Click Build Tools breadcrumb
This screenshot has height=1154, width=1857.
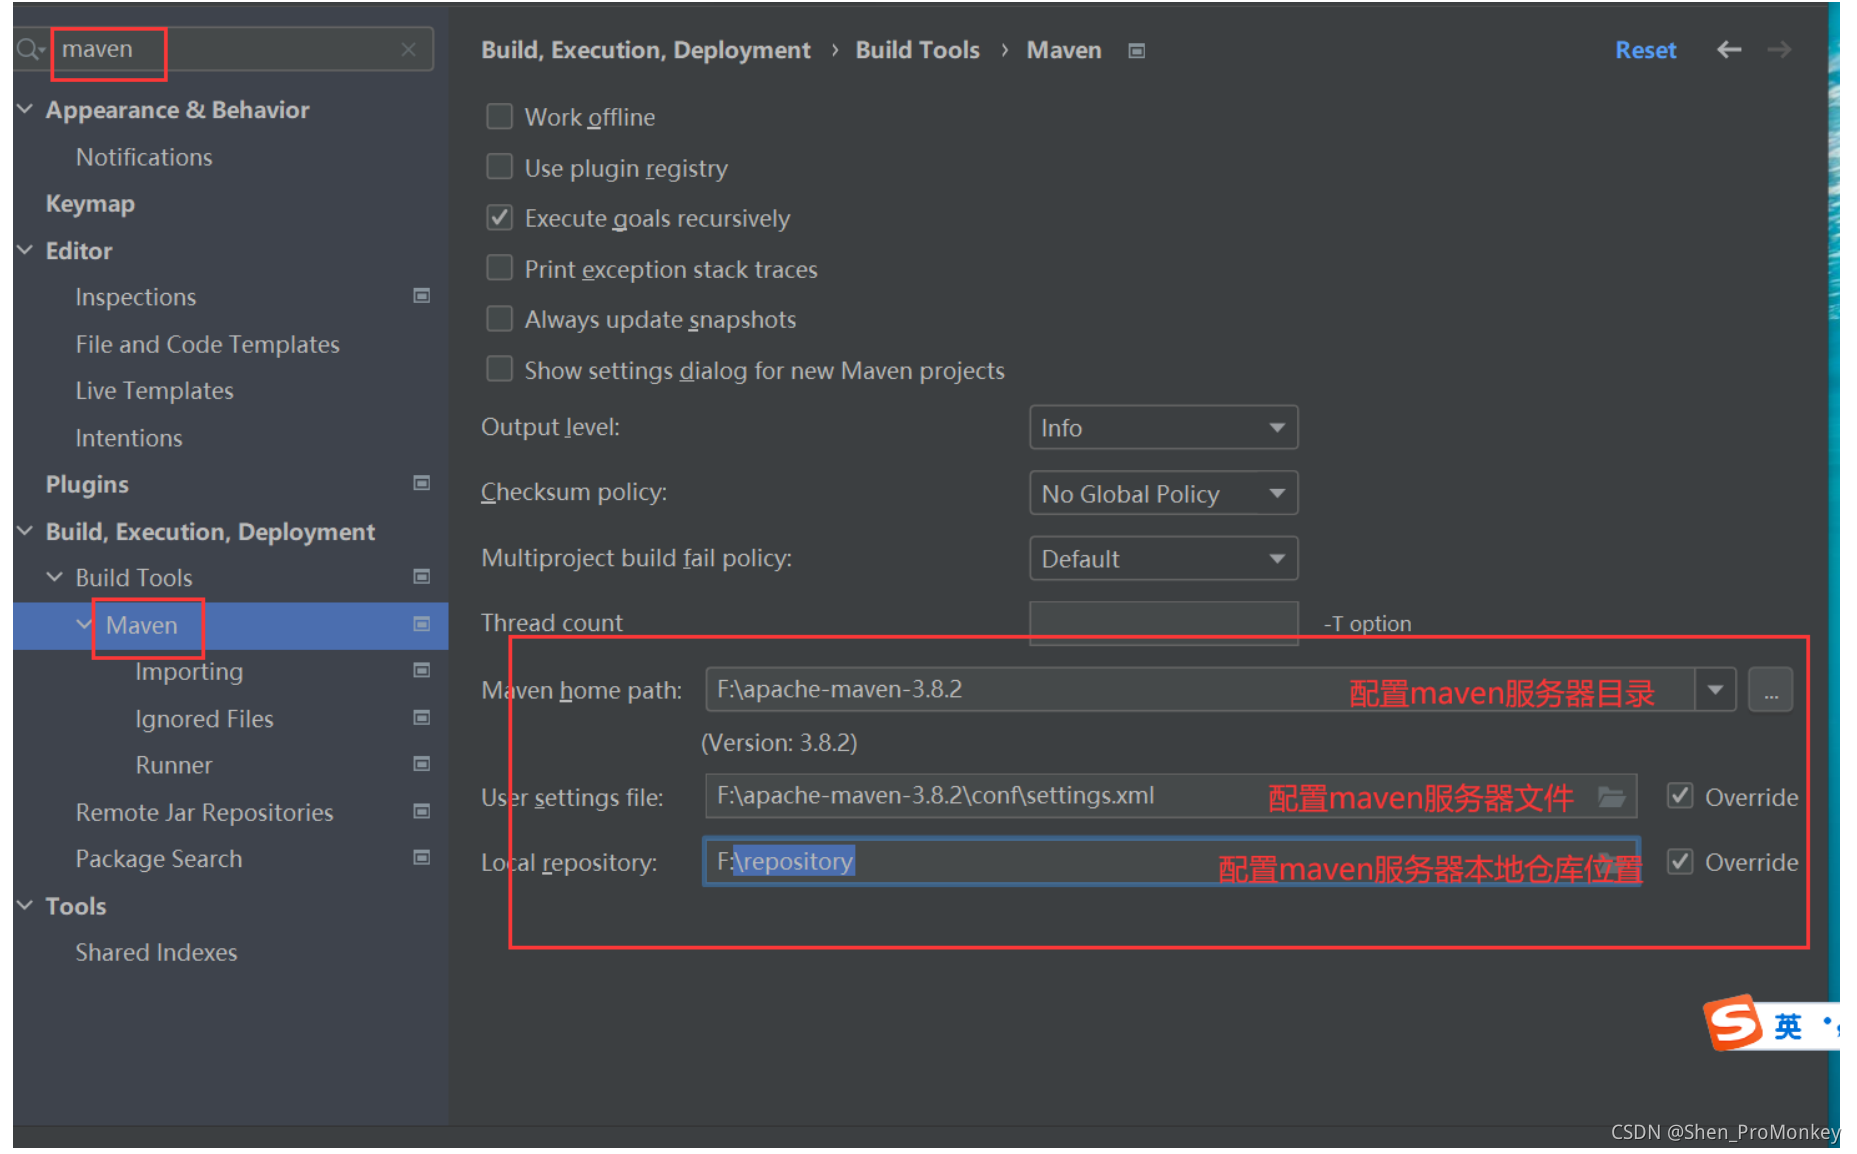point(918,50)
